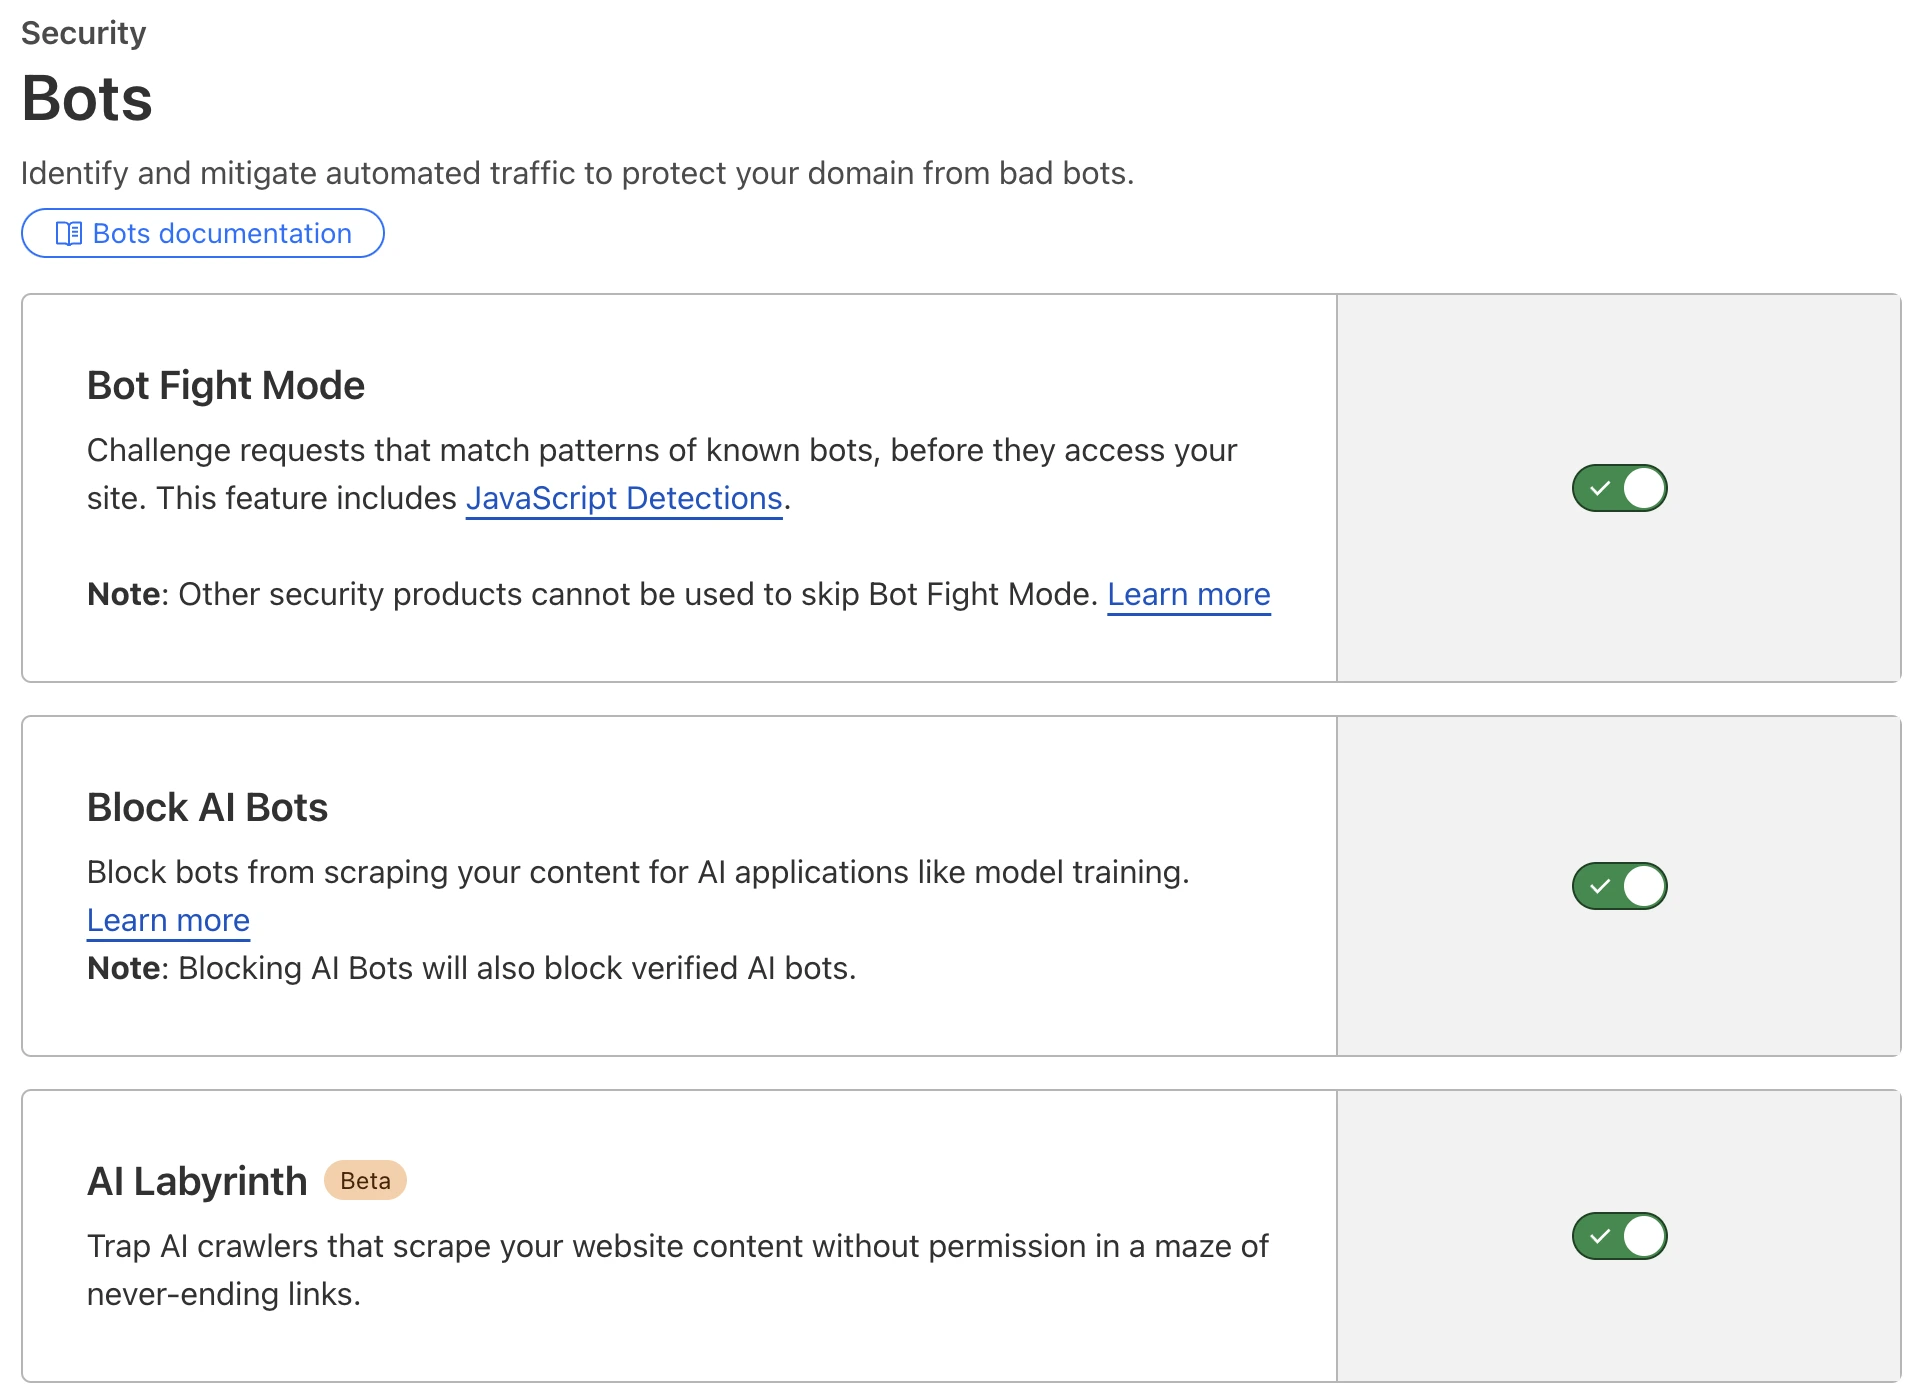Click the 'Blocking AI Bots will also block' note
1924x1396 pixels.
(472, 968)
